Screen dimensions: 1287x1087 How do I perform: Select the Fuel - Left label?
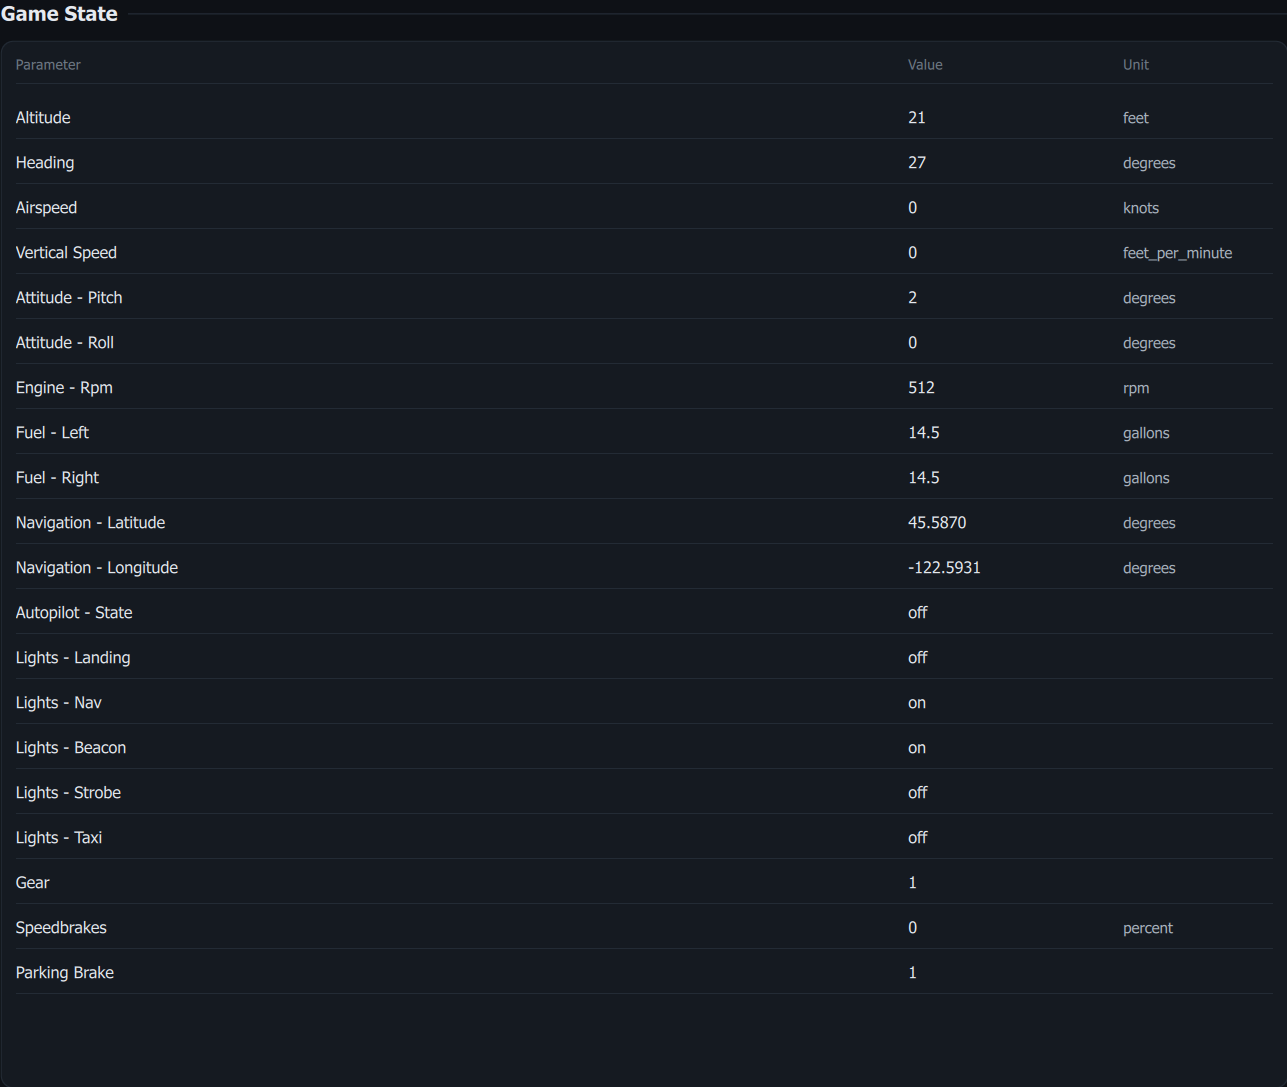pyautogui.click(x=52, y=433)
